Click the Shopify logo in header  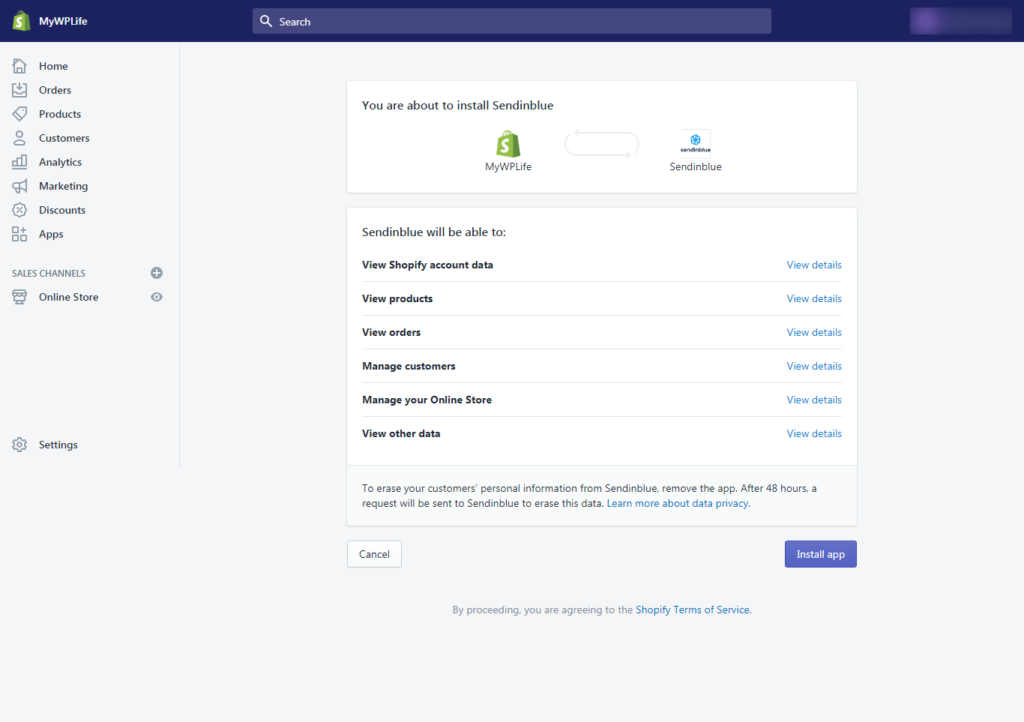(x=22, y=21)
